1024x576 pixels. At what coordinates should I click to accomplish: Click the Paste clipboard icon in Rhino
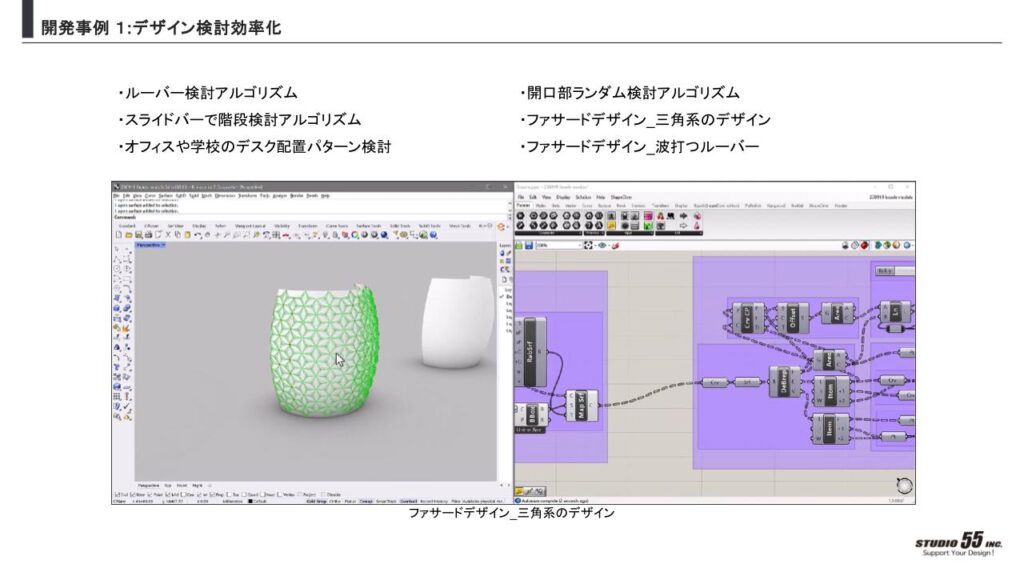click(187, 235)
